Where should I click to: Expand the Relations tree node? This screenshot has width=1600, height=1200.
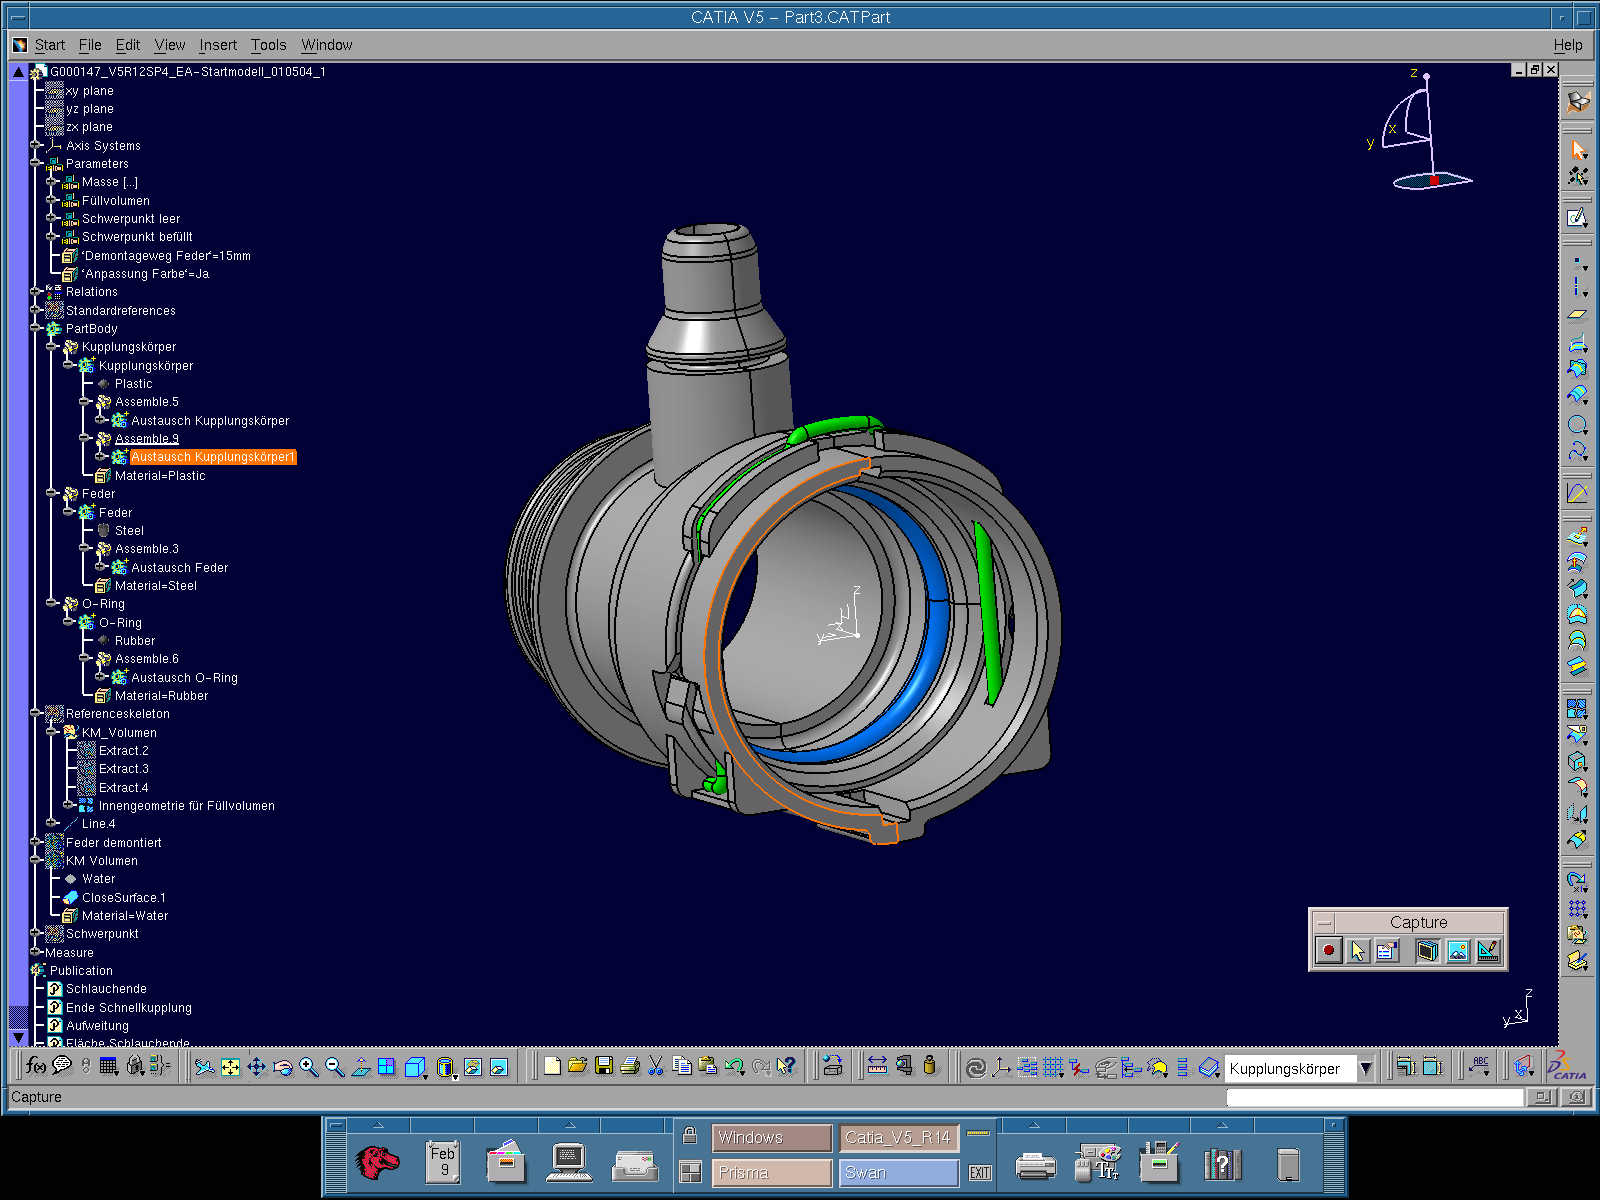(x=36, y=292)
